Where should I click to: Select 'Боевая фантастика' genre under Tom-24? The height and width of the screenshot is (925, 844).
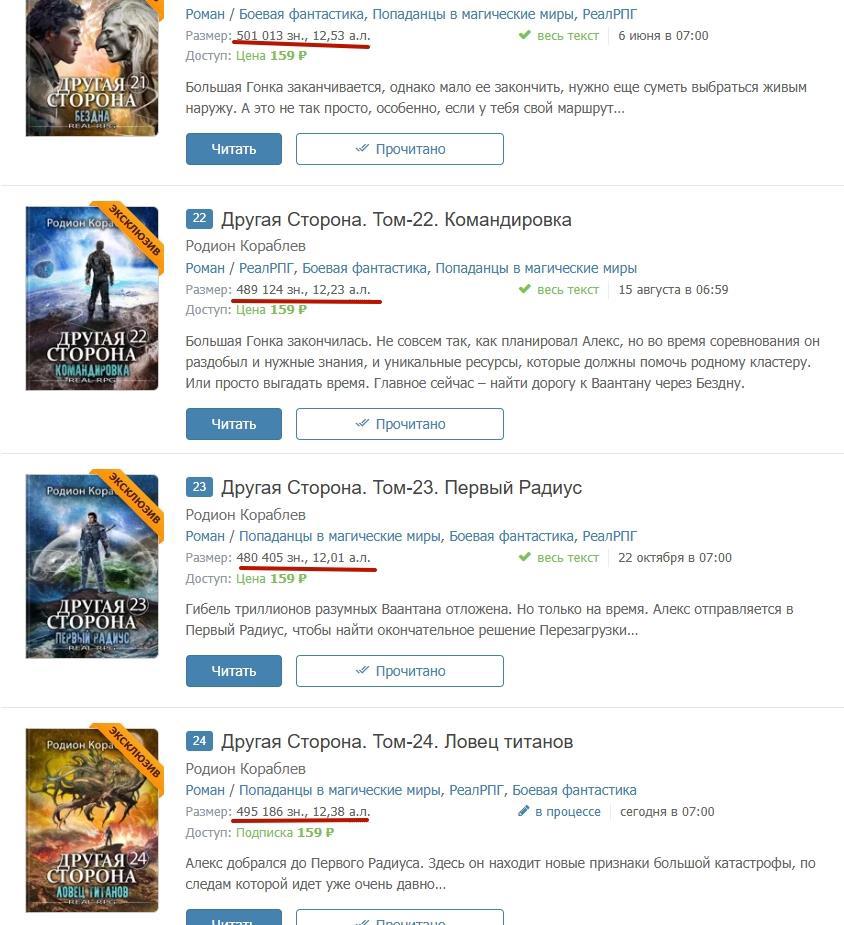(574, 790)
